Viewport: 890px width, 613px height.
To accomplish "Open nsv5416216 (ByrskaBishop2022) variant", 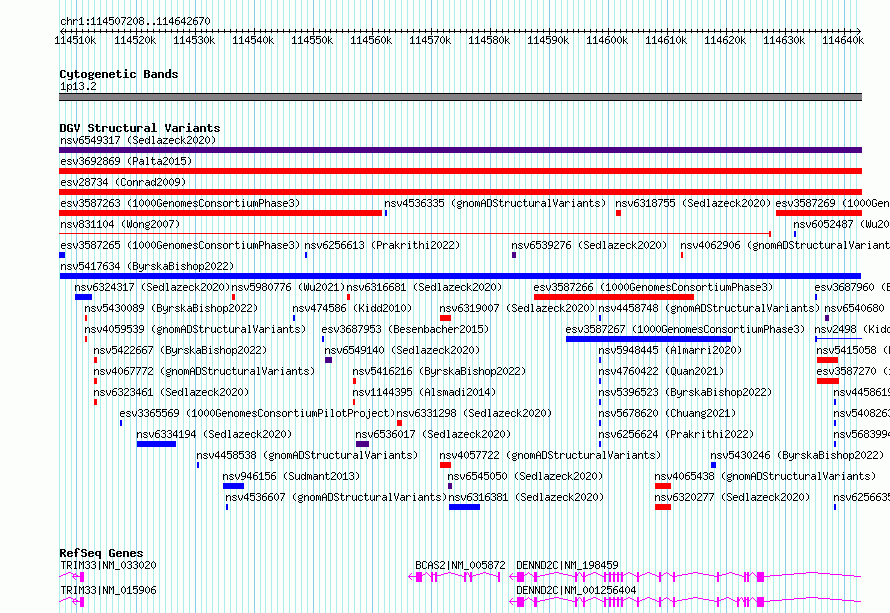I will [x=439, y=371].
